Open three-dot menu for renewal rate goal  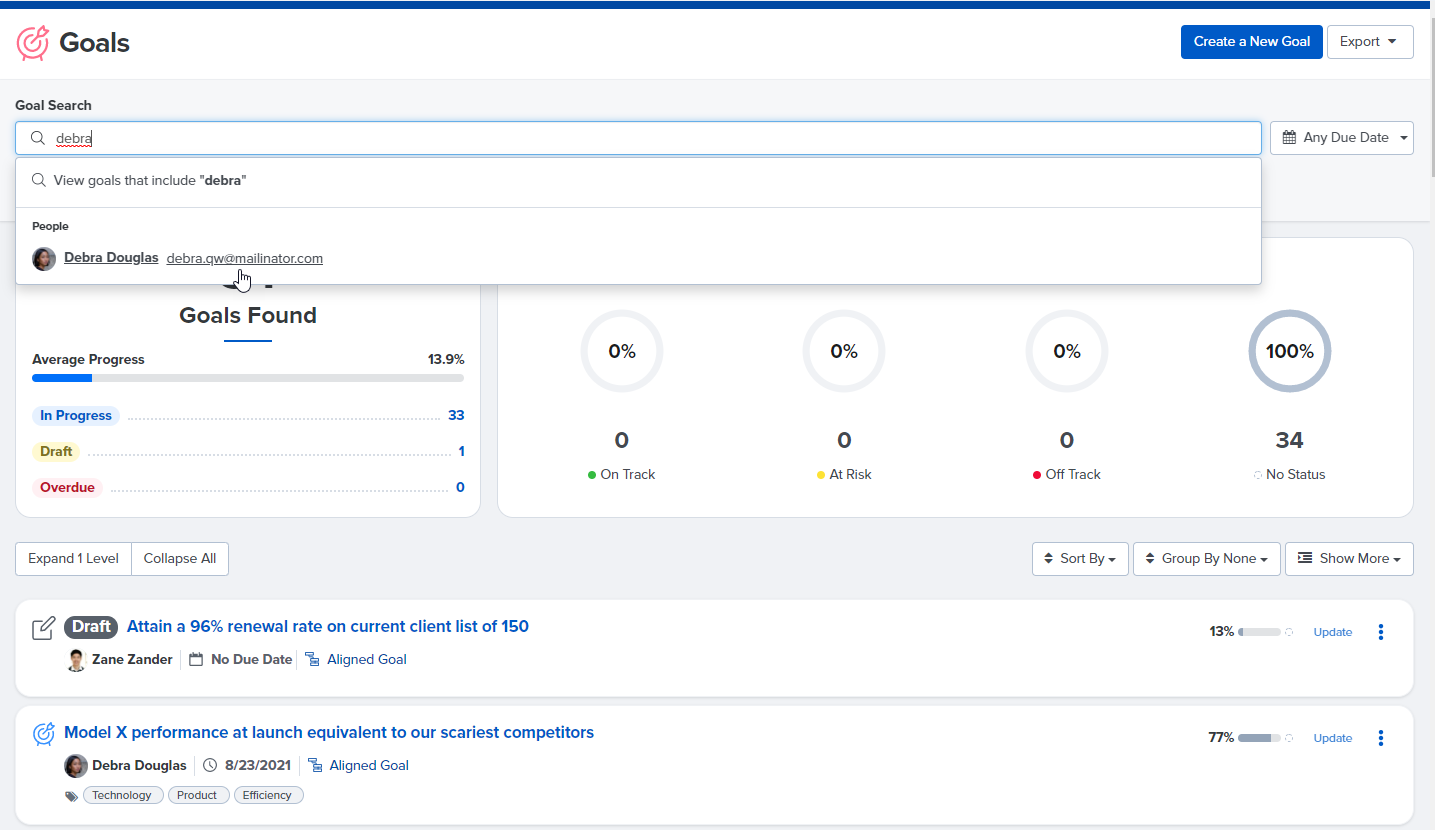(x=1381, y=632)
